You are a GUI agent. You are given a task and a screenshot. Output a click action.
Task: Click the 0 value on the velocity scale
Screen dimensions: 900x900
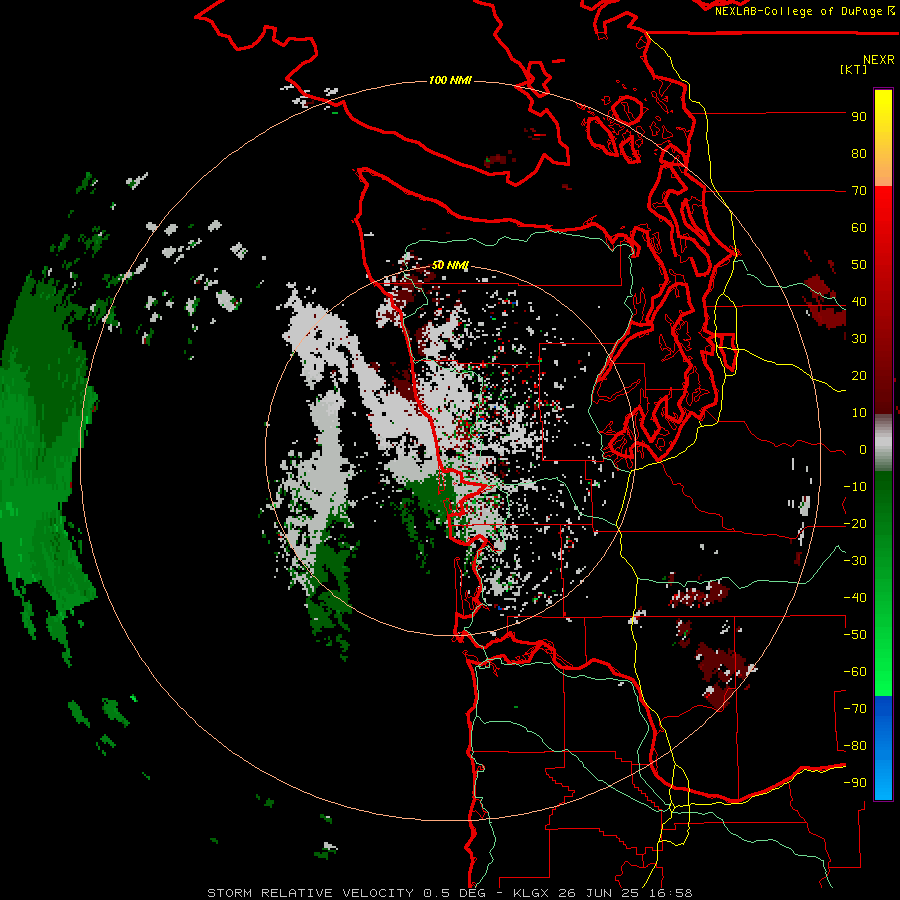(x=863, y=450)
